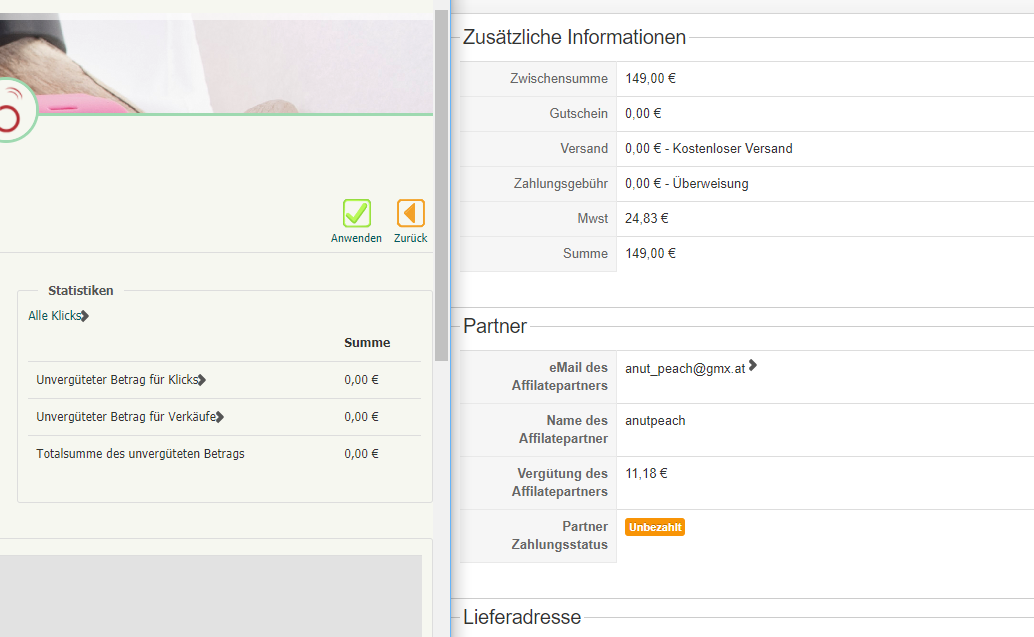Viewport: 1034px width, 637px height.
Task: Select the Vergütung value 11,18 €
Action: point(646,473)
